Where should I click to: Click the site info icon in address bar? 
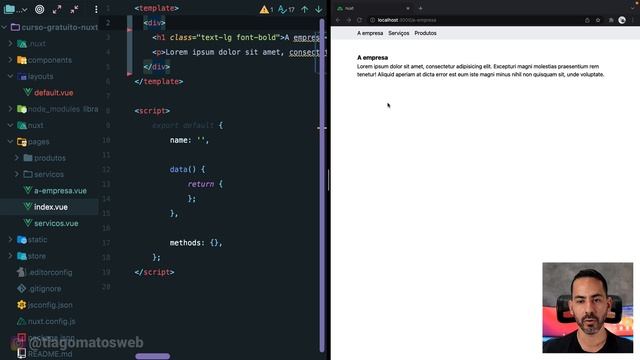click(x=372, y=20)
